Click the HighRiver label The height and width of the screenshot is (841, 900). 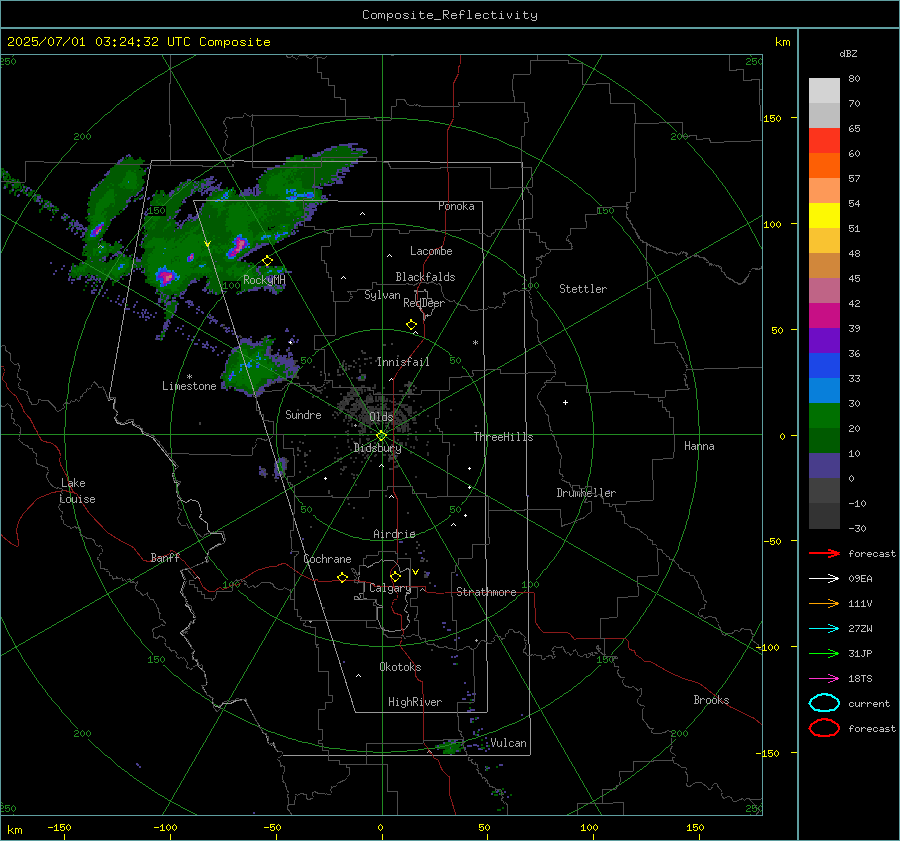tap(414, 702)
